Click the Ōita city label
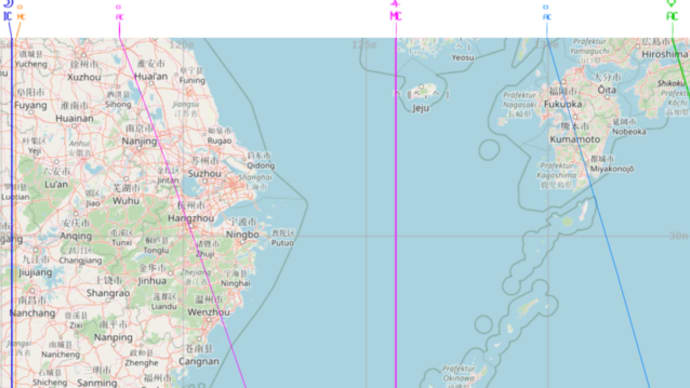This screenshot has width=690, height=388. point(607,90)
